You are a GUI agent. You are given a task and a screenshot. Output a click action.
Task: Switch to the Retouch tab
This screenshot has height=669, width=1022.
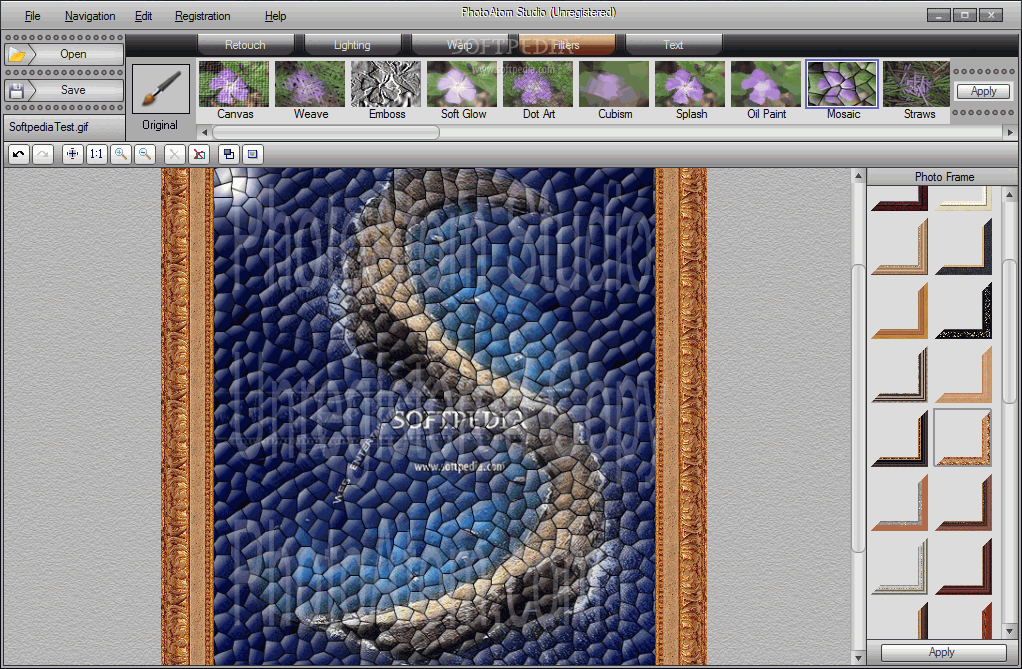click(245, 45)
